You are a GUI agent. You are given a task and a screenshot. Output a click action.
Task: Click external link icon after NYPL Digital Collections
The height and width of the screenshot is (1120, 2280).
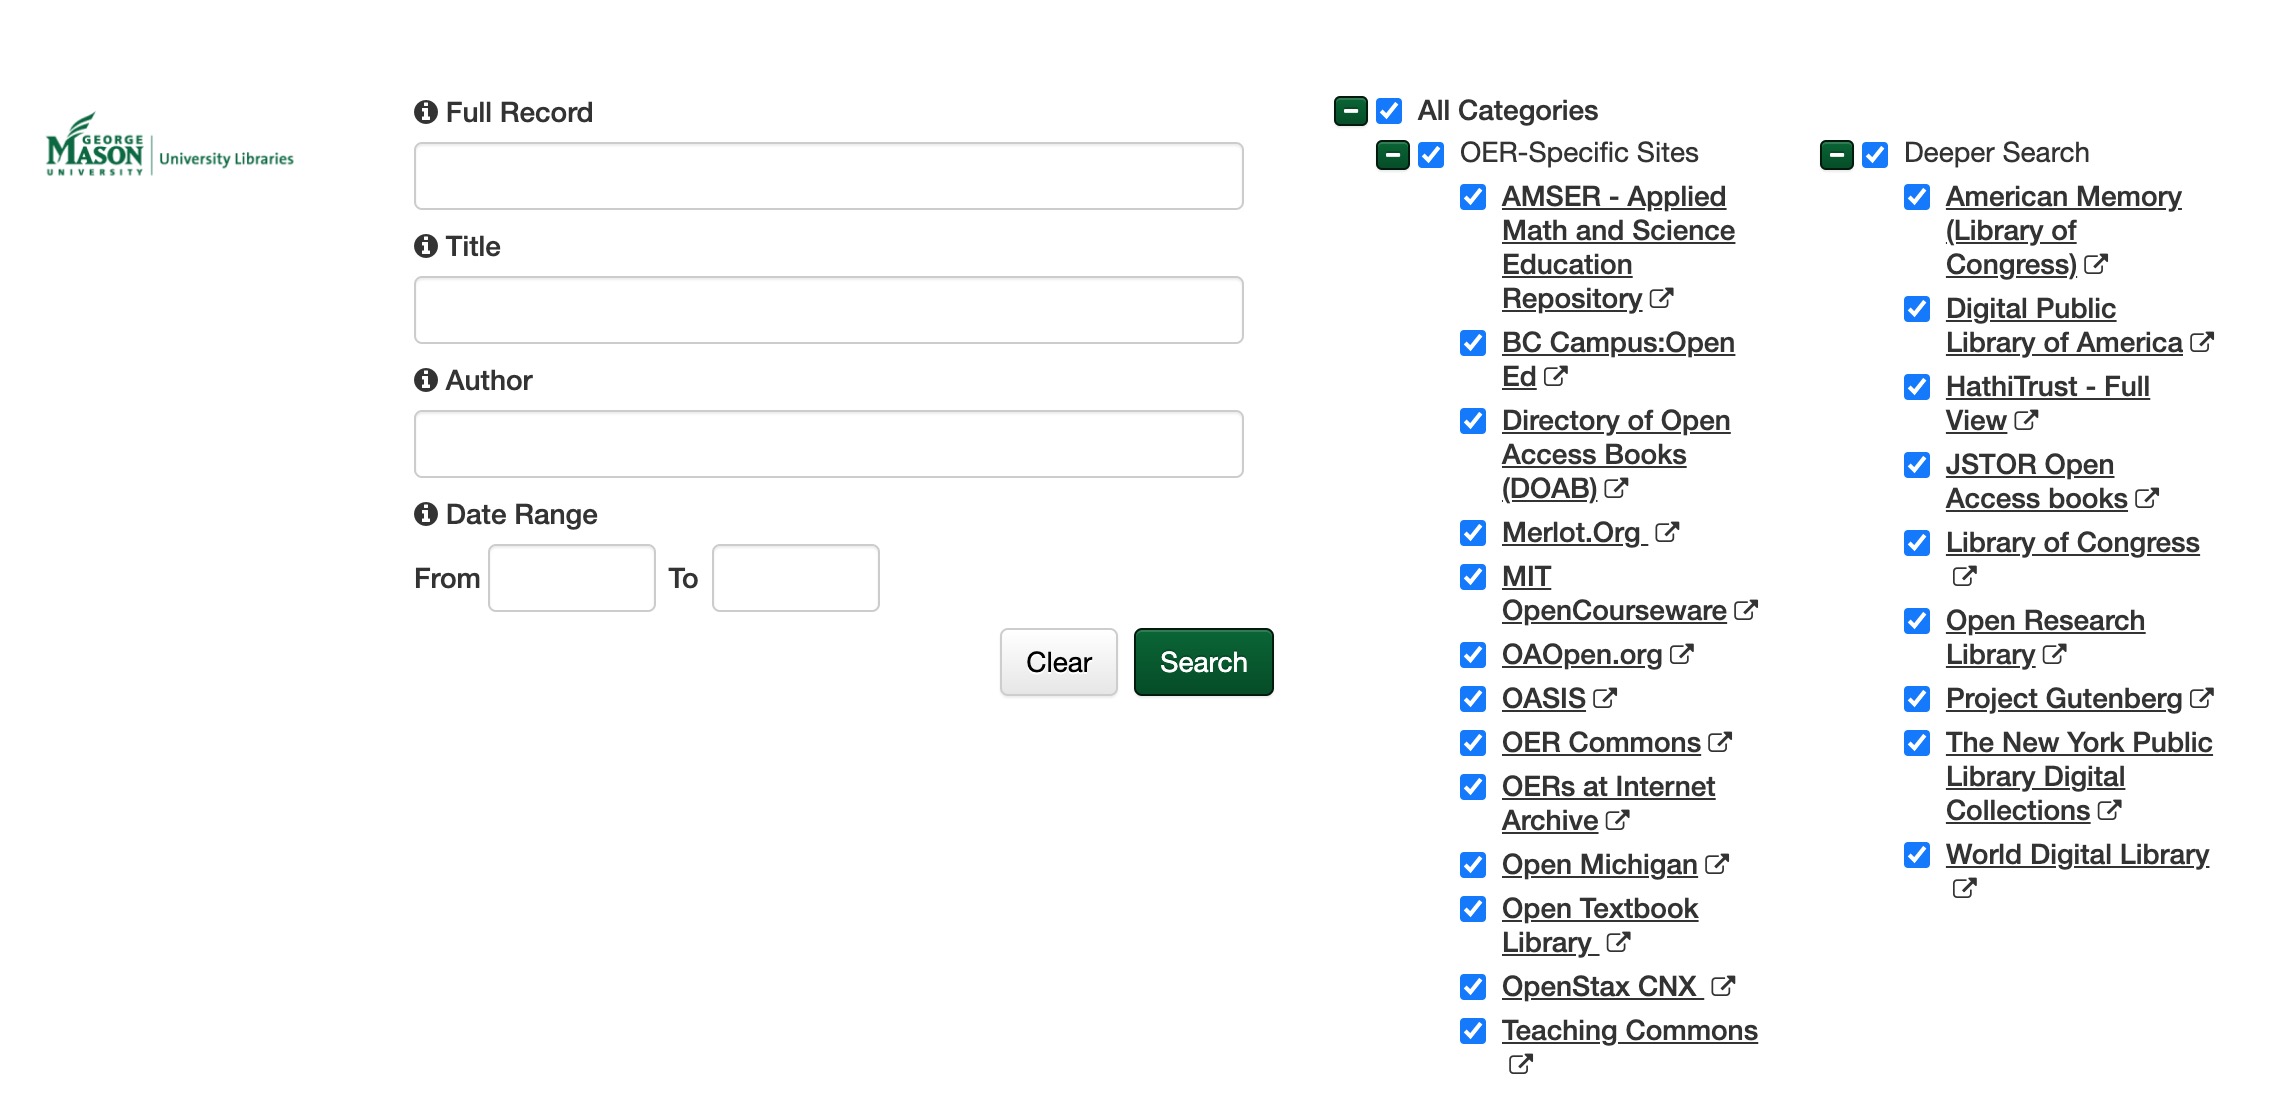2109,810
